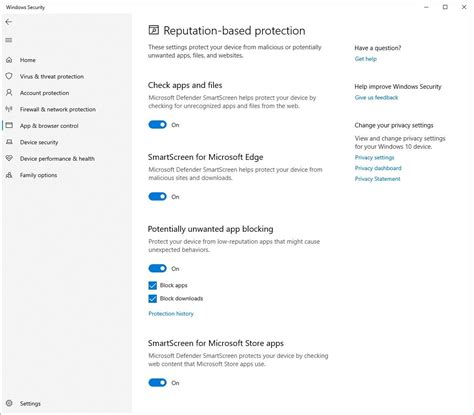Click the Get help link
The image size is (474, 415).
point(366,59)
